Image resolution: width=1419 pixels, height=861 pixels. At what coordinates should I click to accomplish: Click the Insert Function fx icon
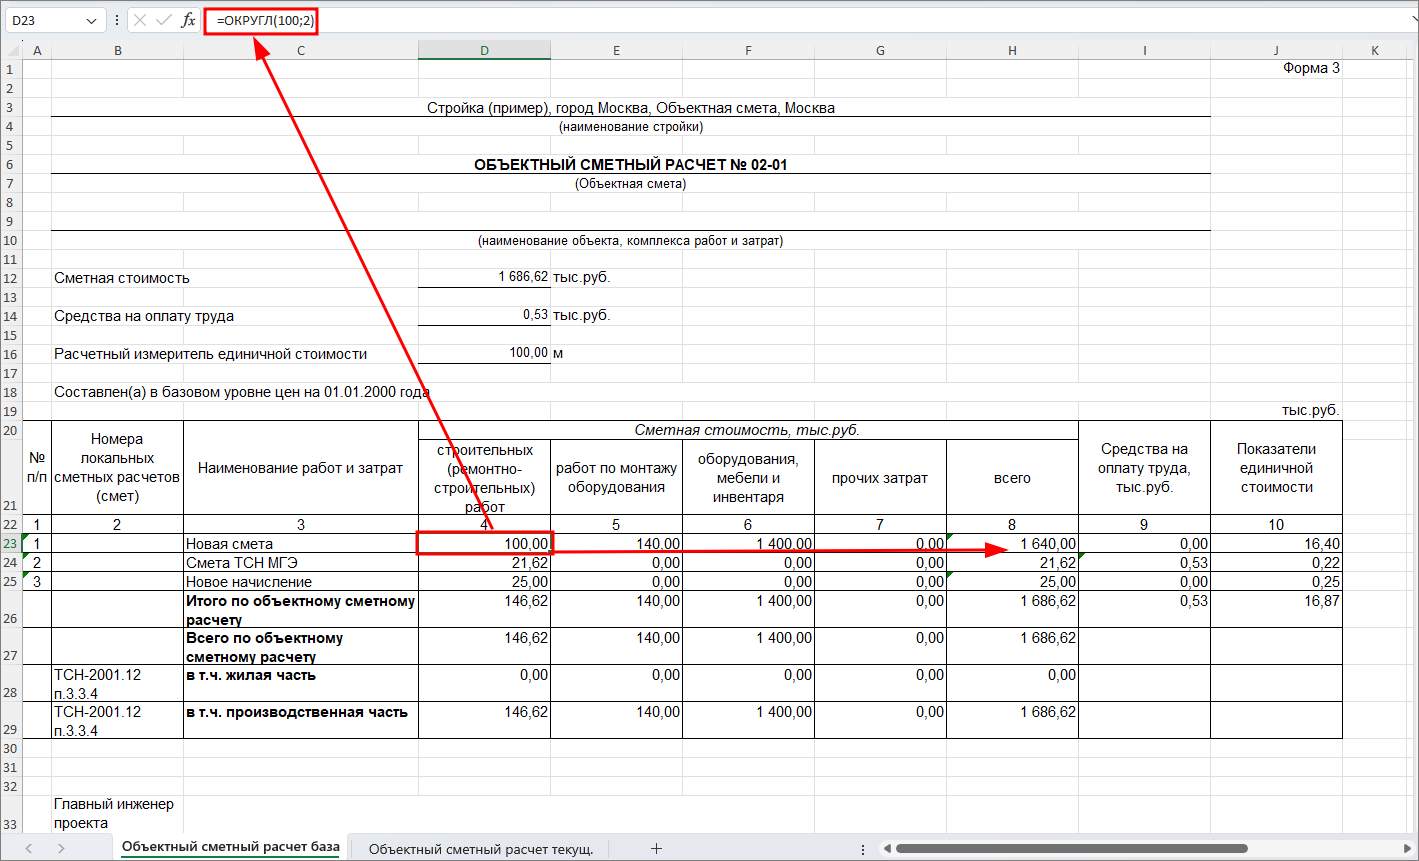coord(188,20)
